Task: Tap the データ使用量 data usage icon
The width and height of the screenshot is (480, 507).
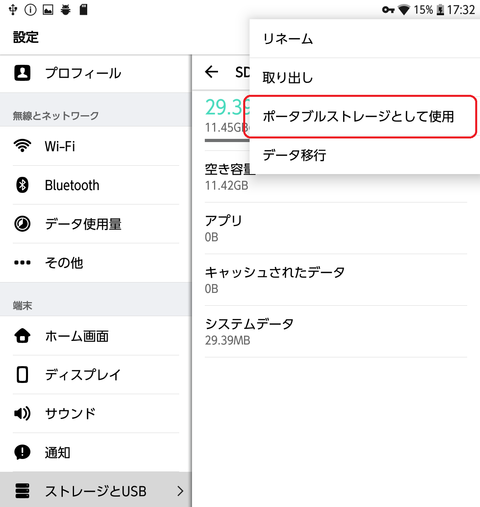Action: [x=22, y=224]
